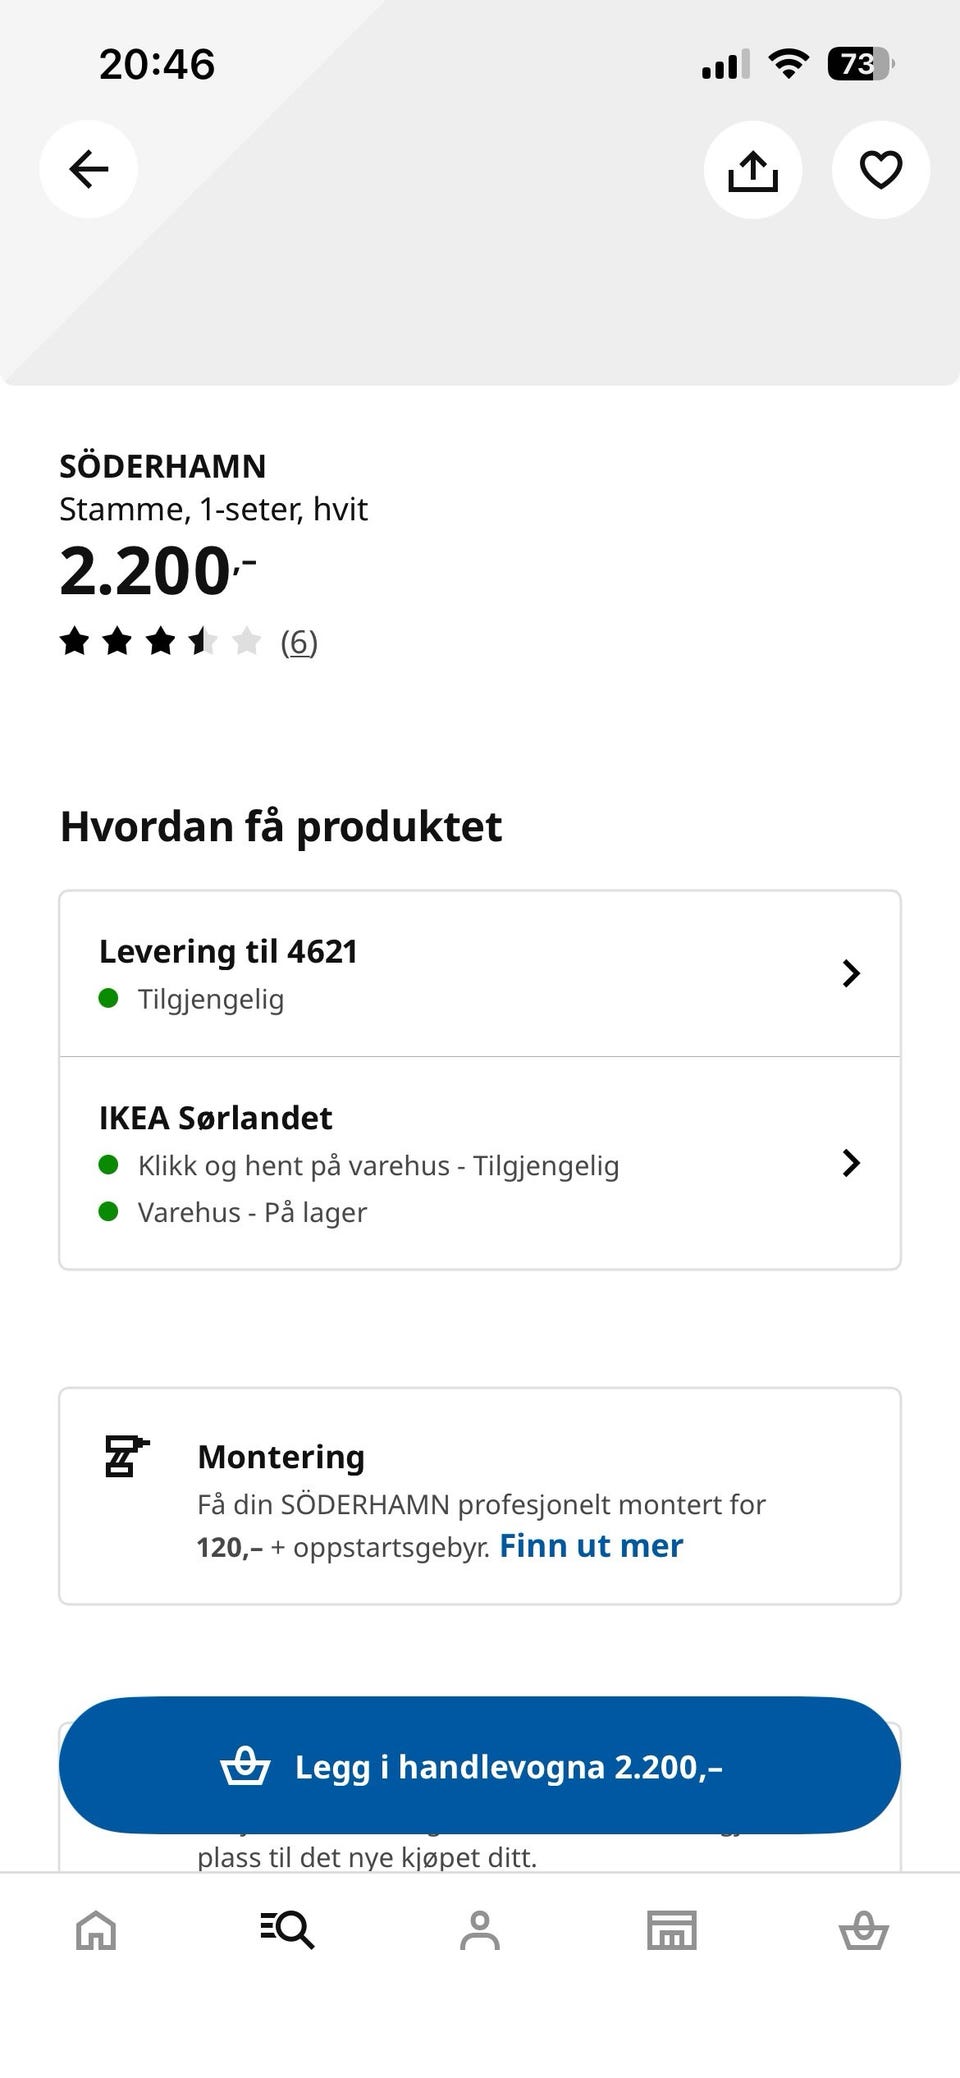Follow the Finn ut mer link
Screen dimensions: 960x2078
click(591, 1546)
